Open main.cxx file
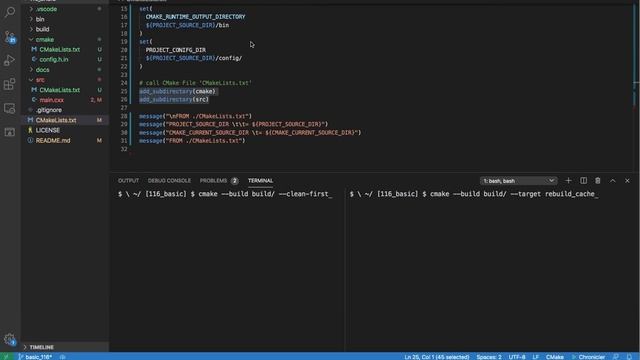The image size is (640, 360). (x=51, y=100)
